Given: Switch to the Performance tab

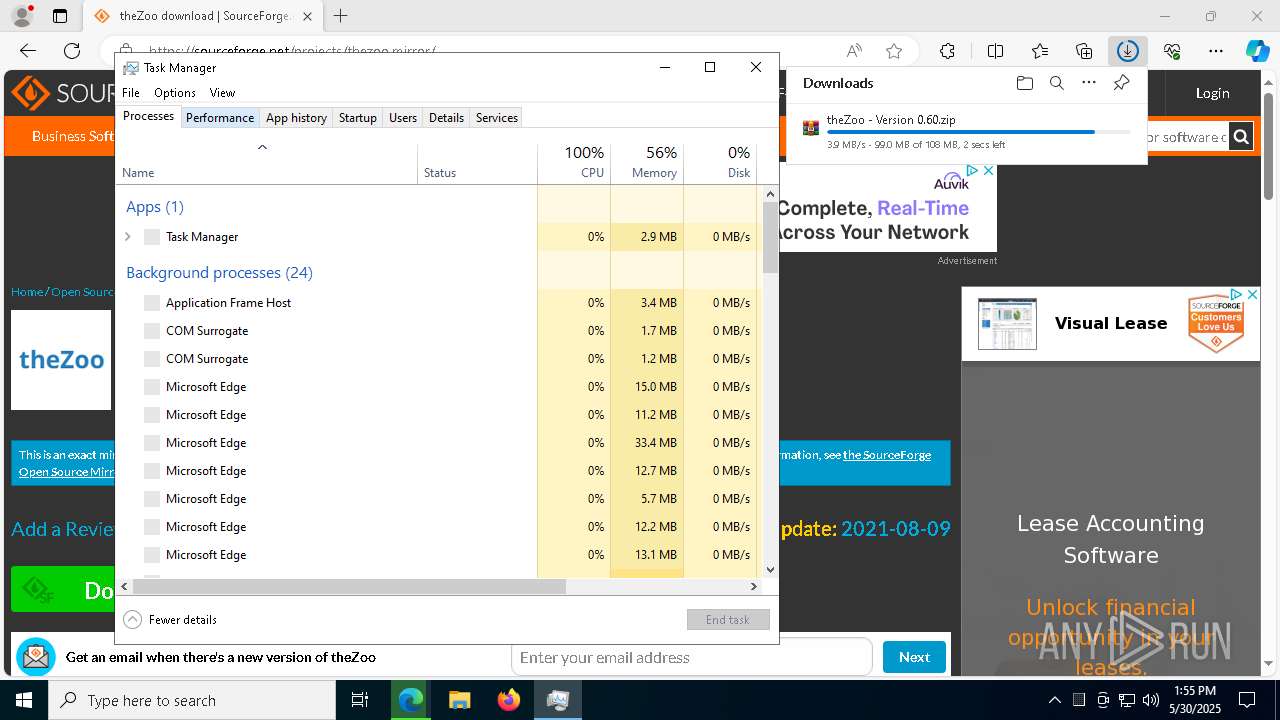Looking at the screenshot, I should click(x=220, y=118).
